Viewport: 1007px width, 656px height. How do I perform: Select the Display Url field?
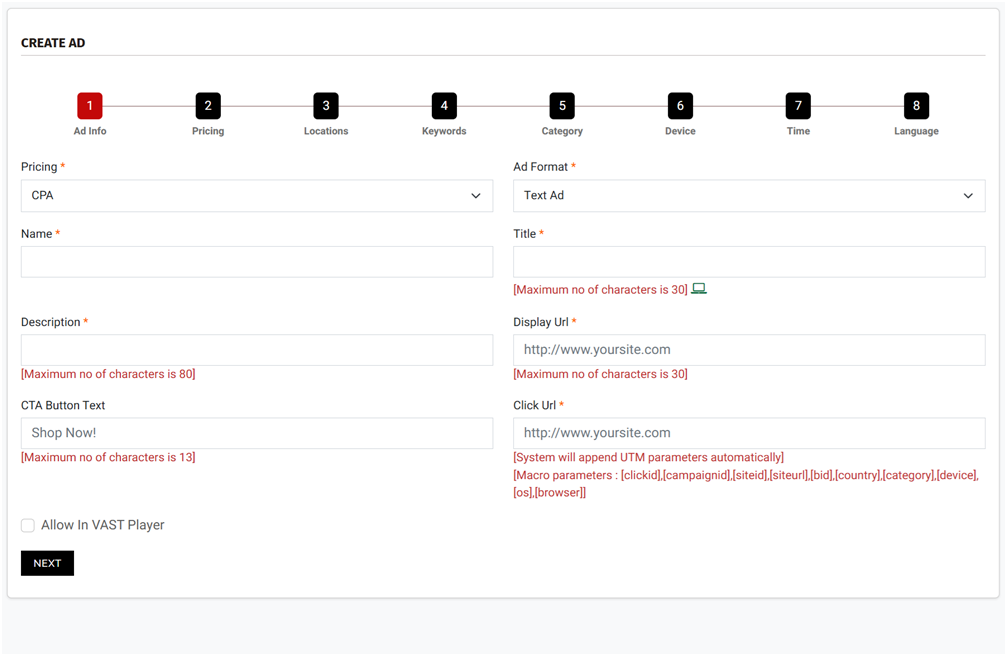click(749, 350)
